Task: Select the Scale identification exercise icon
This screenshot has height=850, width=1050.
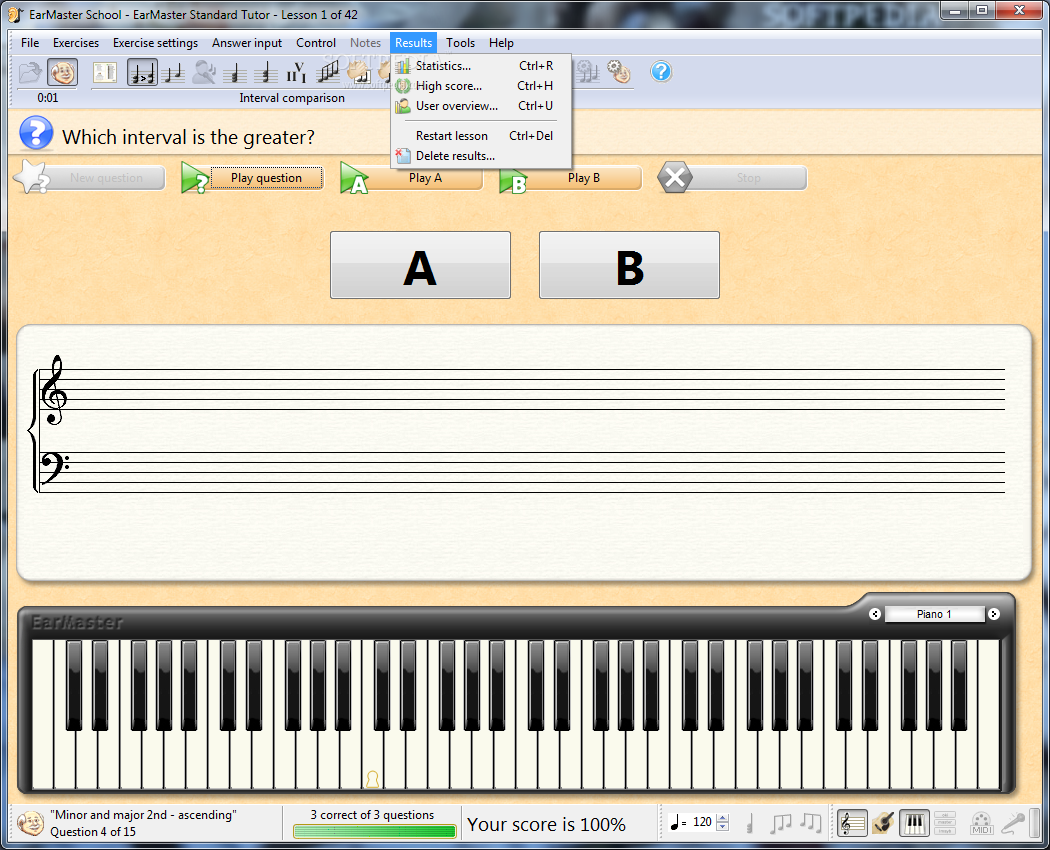Action: [x=327, y=72]
